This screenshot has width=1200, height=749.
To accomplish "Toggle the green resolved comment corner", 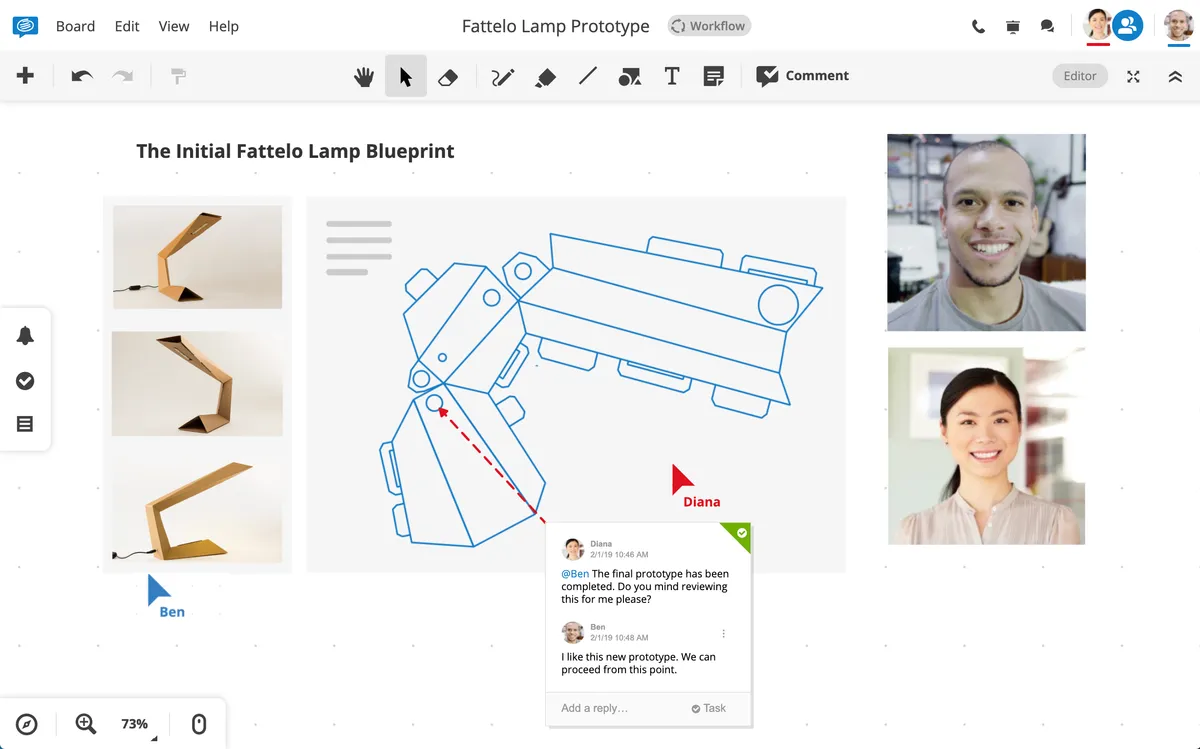I will [x=739, y=534].
